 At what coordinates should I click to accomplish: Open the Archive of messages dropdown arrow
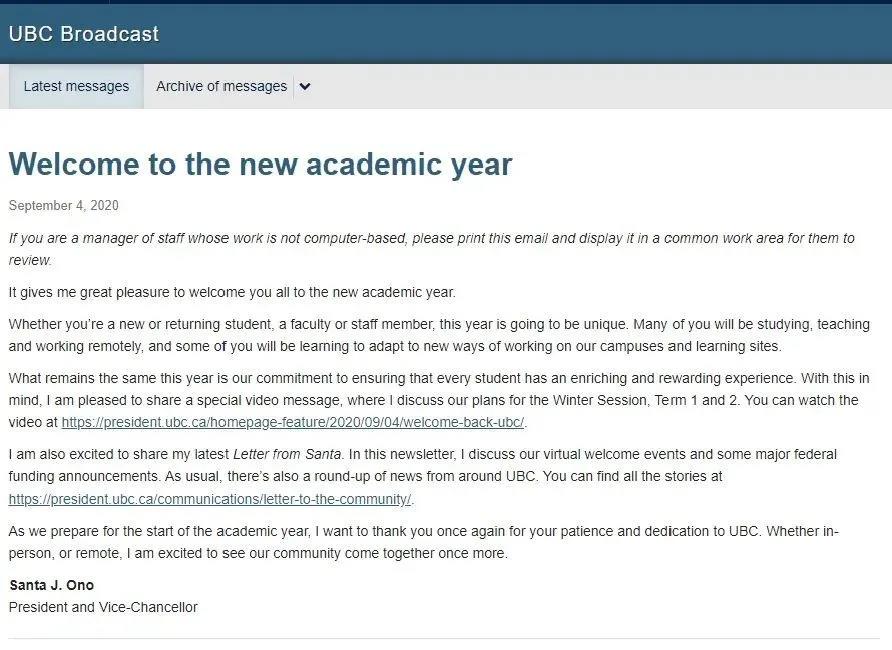(x=305, y=86)
